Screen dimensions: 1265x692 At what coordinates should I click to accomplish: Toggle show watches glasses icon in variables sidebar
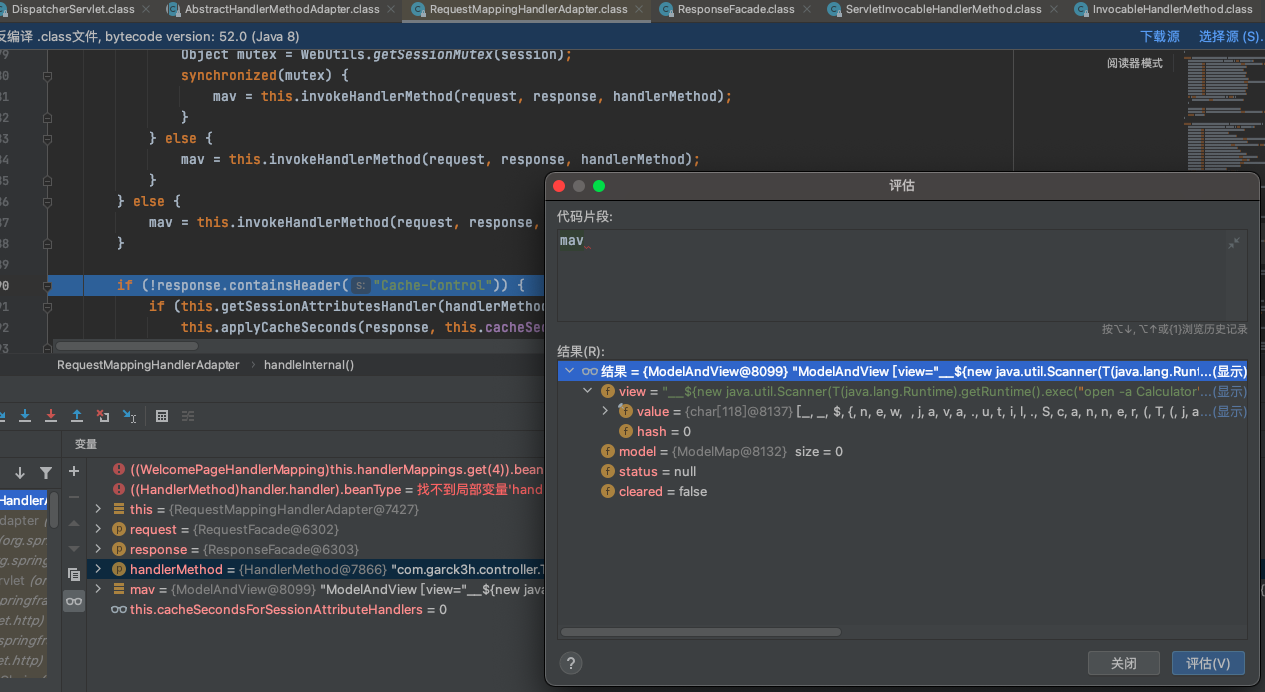click(x=74, y=601)
